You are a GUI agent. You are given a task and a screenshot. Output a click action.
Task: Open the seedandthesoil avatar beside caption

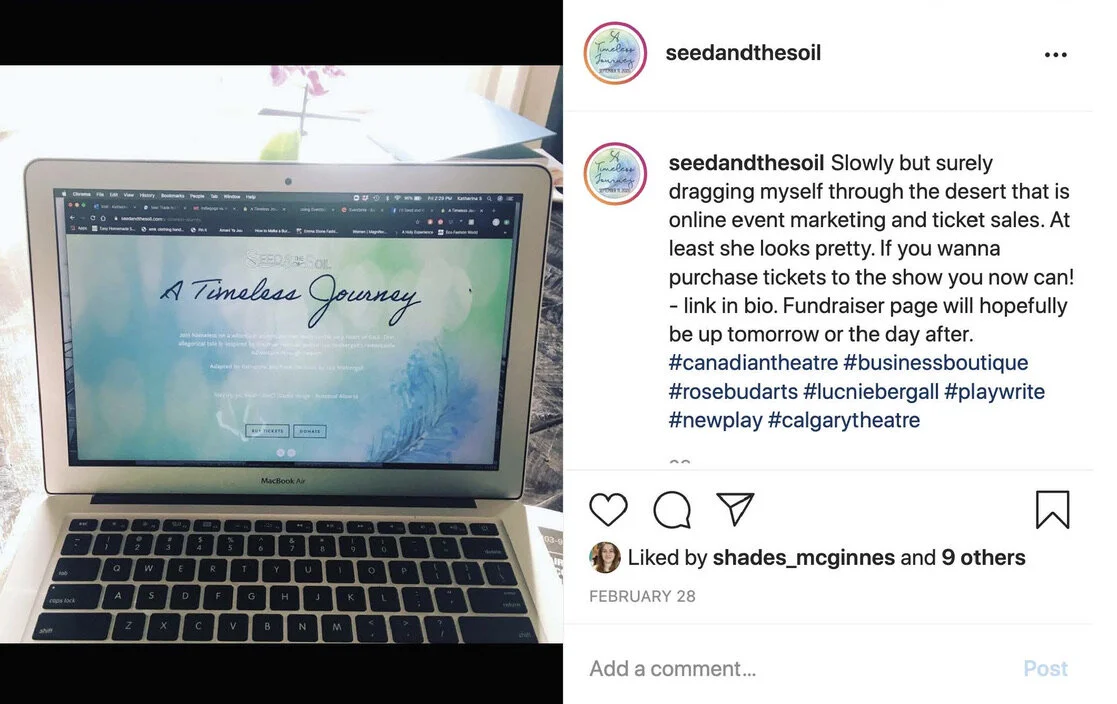tap(615, 174)
